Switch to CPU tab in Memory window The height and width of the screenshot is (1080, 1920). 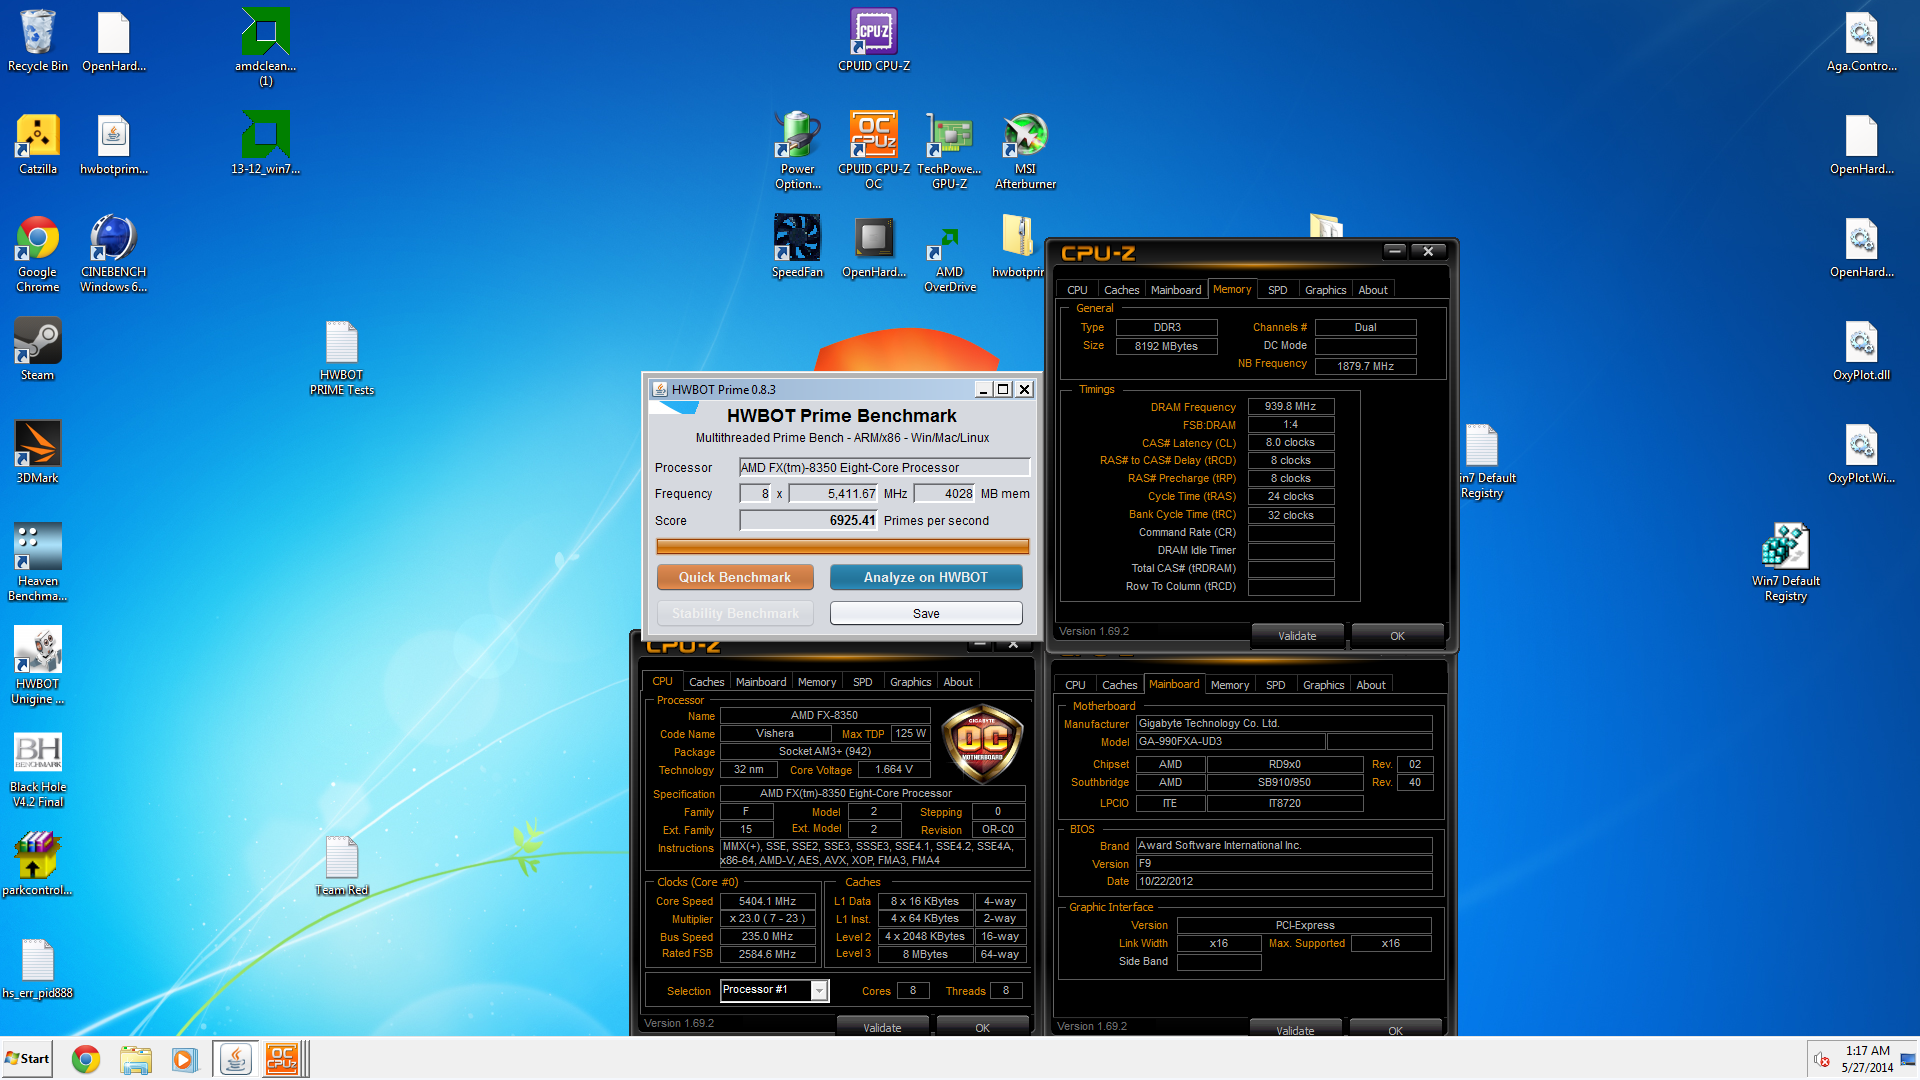coord(1077,290)
